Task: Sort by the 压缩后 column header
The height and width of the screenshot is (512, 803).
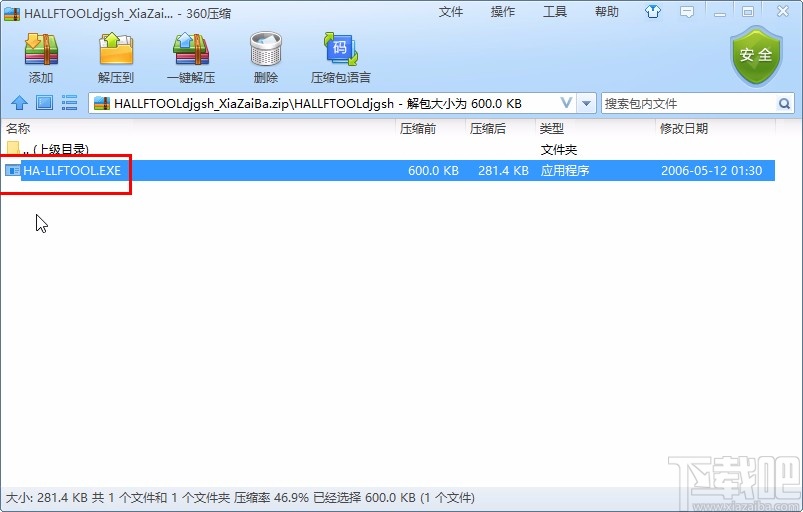Action: click(x=500, y=129)
